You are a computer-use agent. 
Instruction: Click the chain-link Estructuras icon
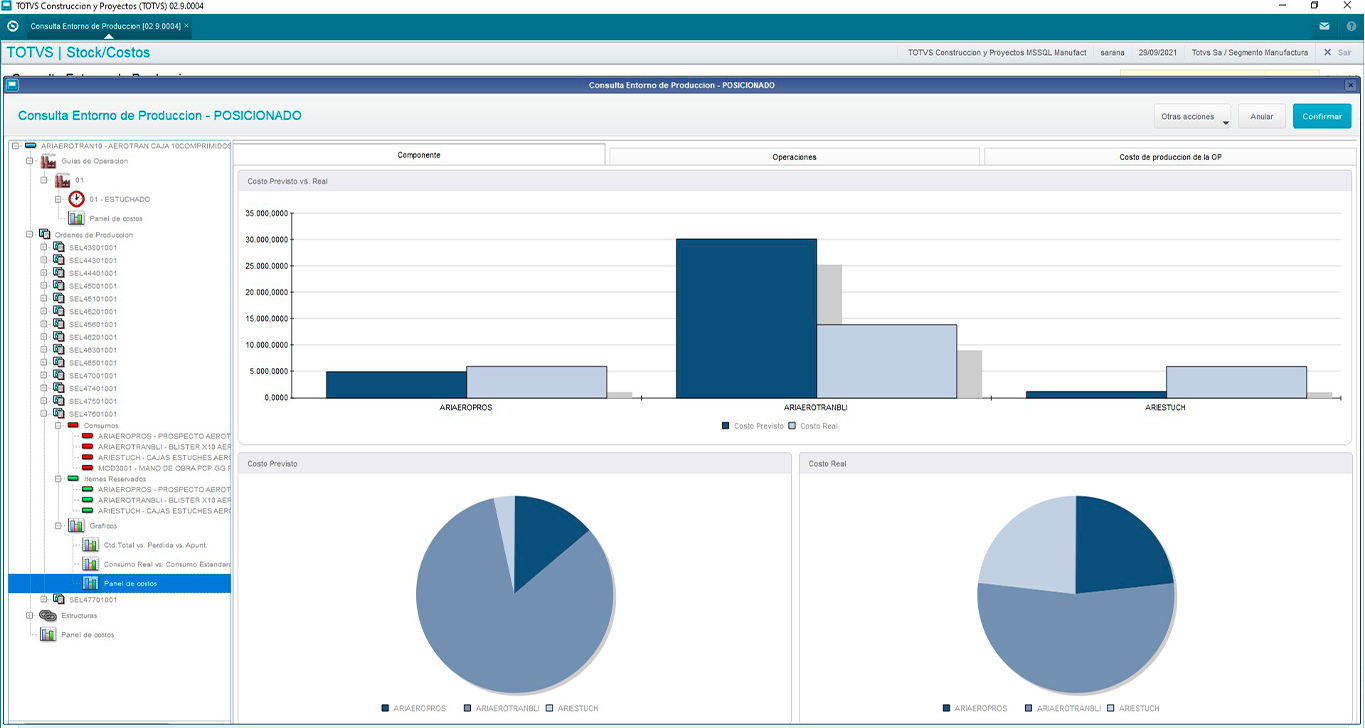pos(47,616)
